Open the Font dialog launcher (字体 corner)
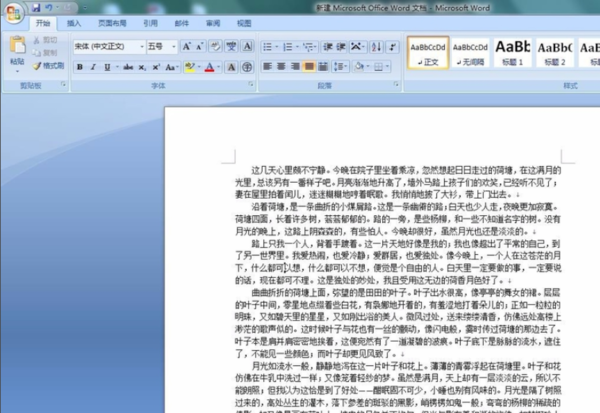This screenshot has height=413, width=600. point(251,84)
